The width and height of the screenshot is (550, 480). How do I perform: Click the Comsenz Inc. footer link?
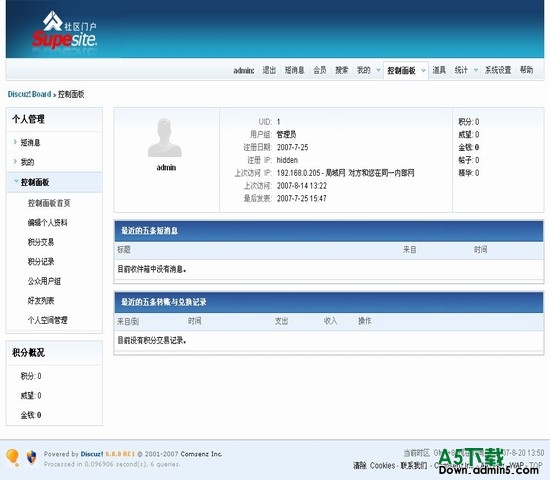click(x=201, y=454)
